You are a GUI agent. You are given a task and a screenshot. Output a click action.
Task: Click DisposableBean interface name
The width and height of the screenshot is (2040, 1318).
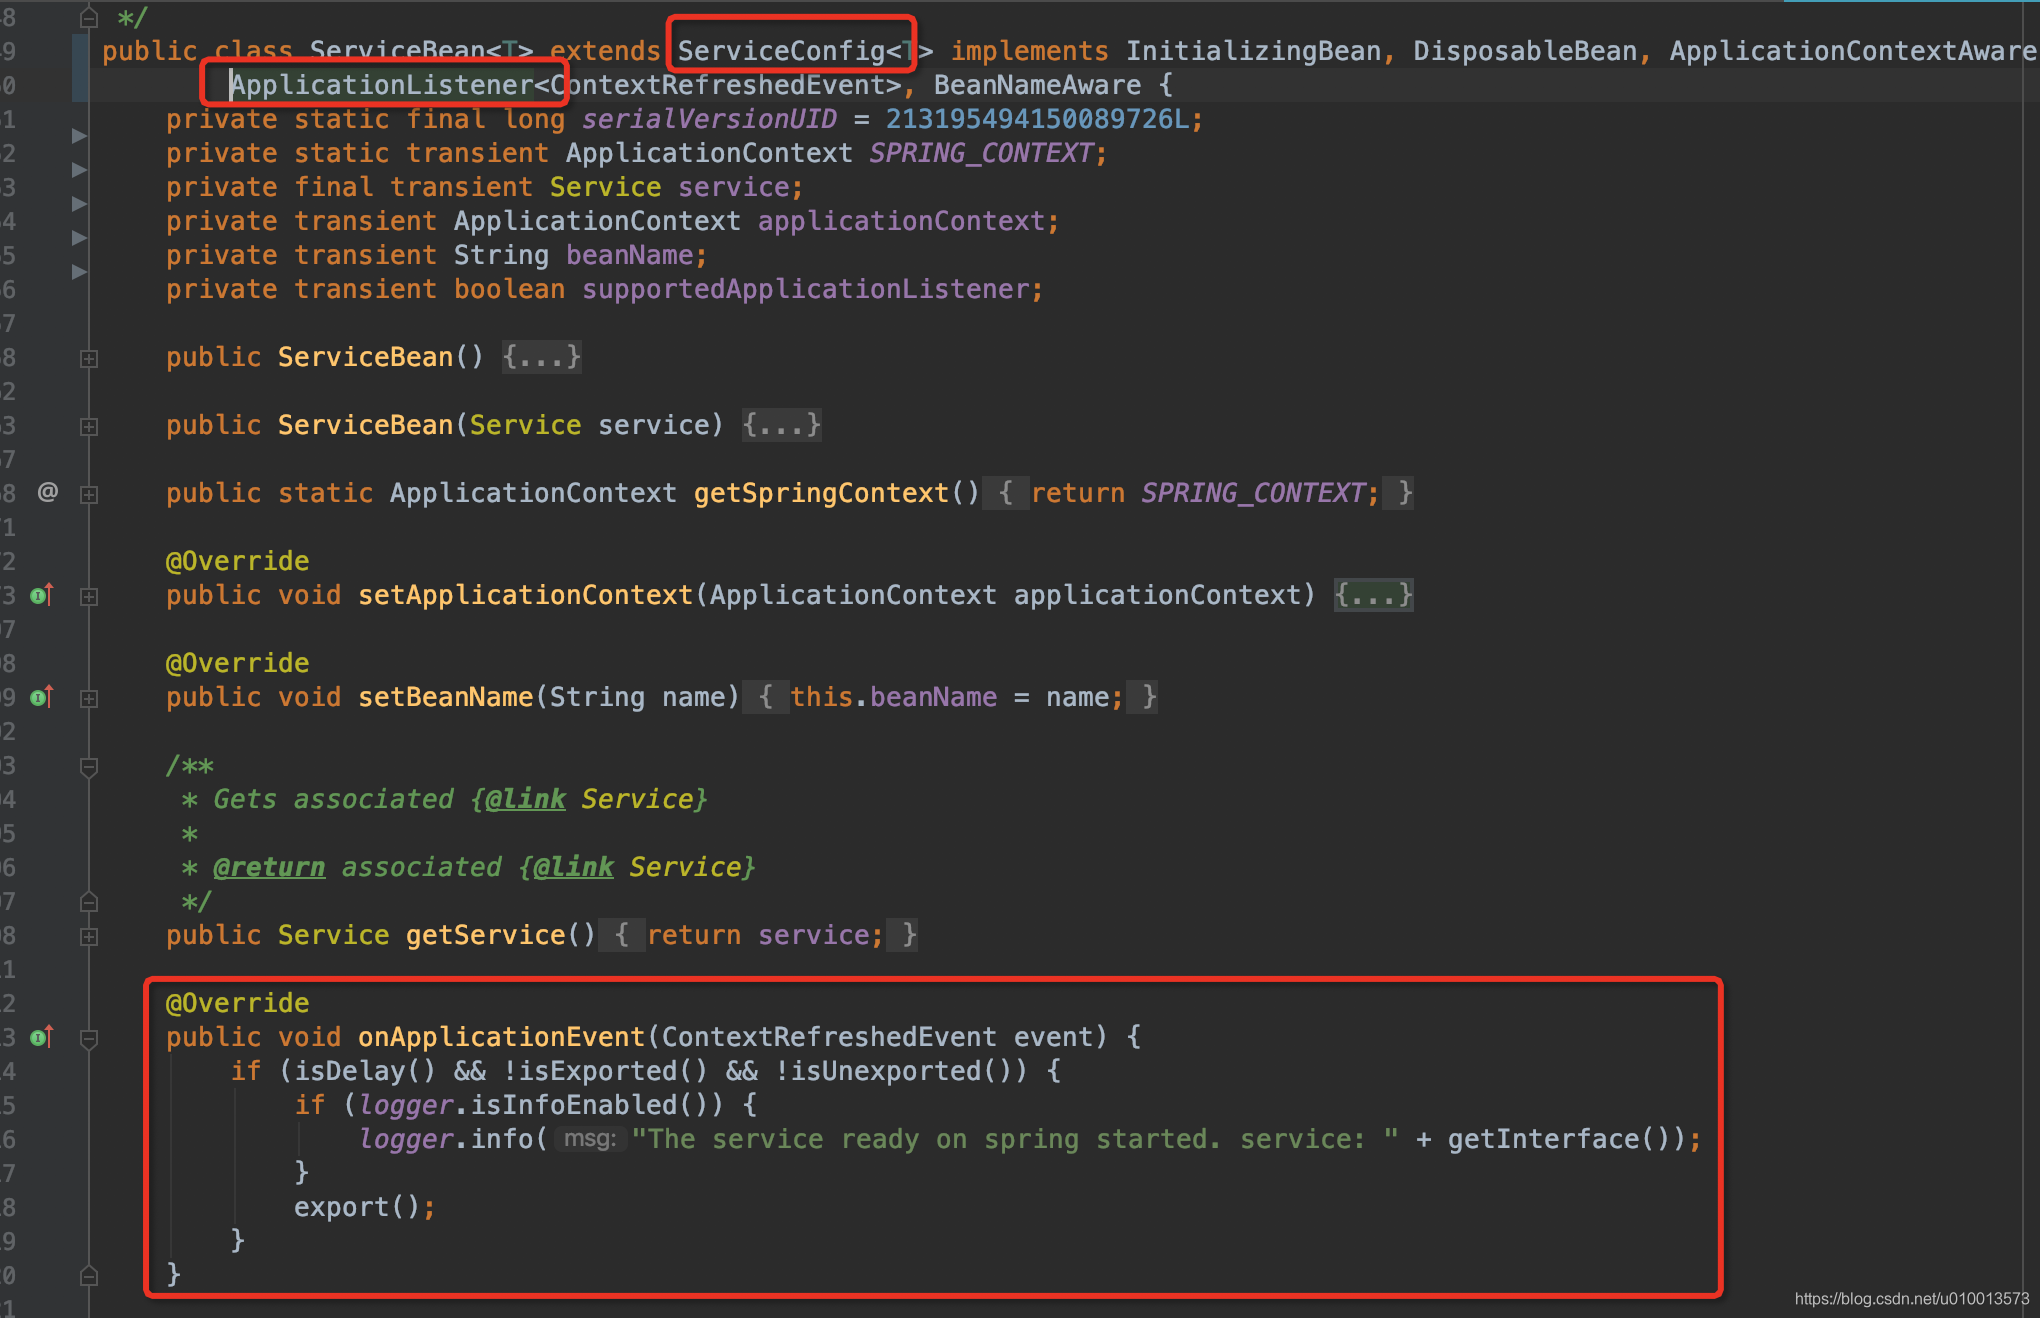[1525, 51]
